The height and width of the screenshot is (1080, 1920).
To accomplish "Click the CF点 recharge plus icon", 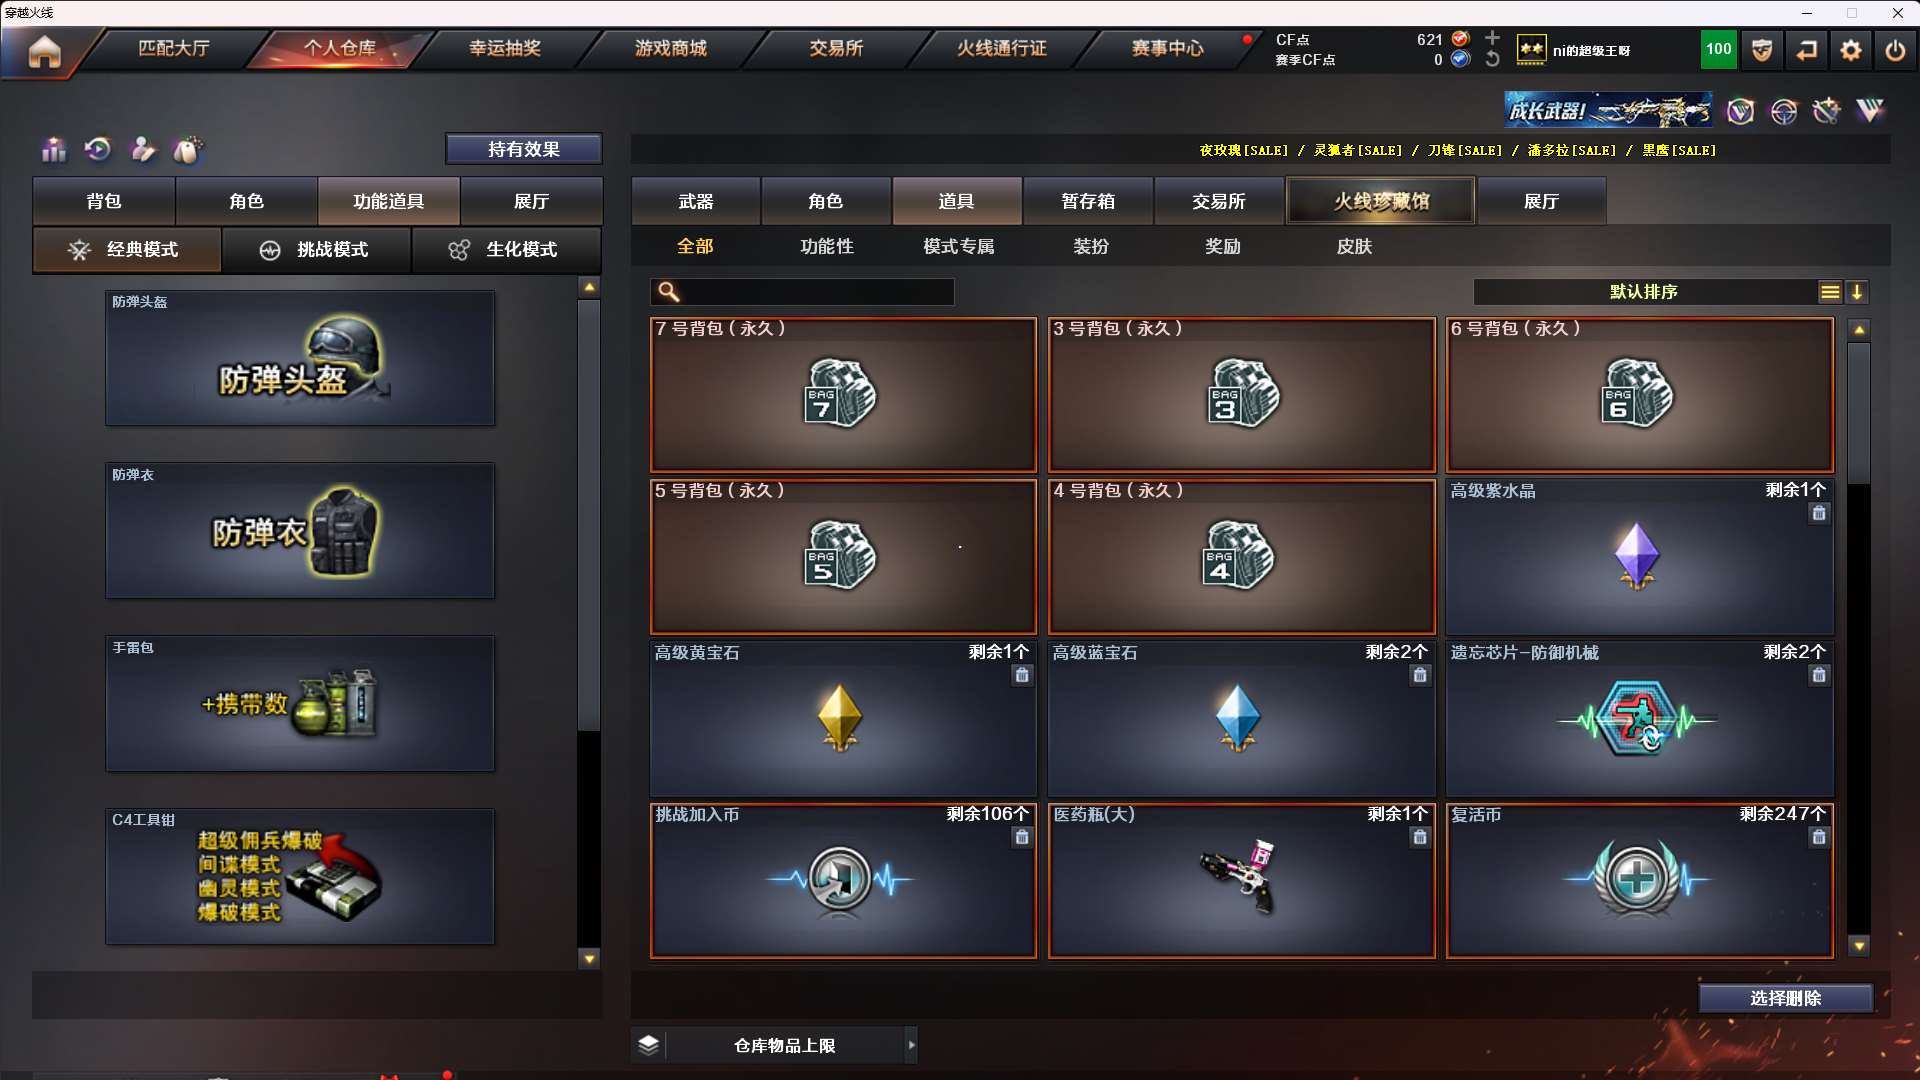I will point(1492,38).
